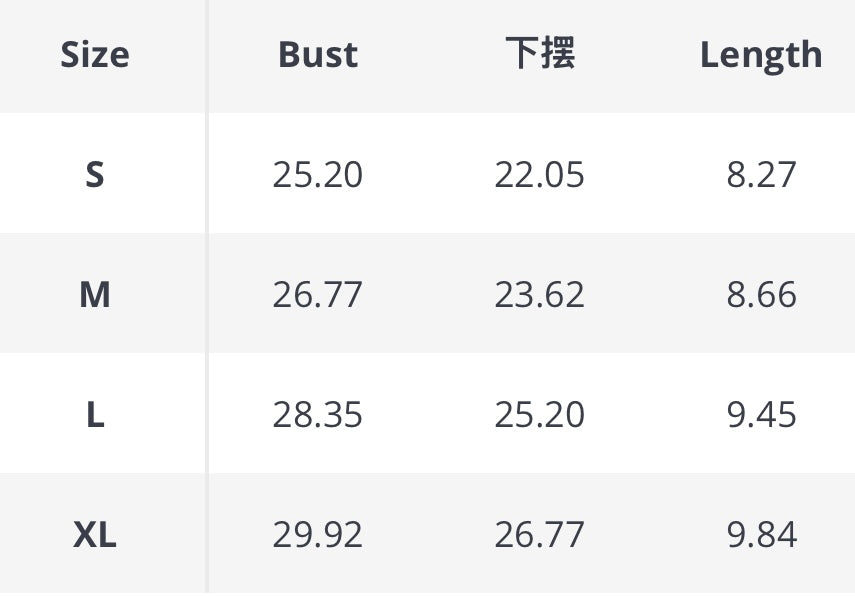Click the 23.62 hem value

540,295
